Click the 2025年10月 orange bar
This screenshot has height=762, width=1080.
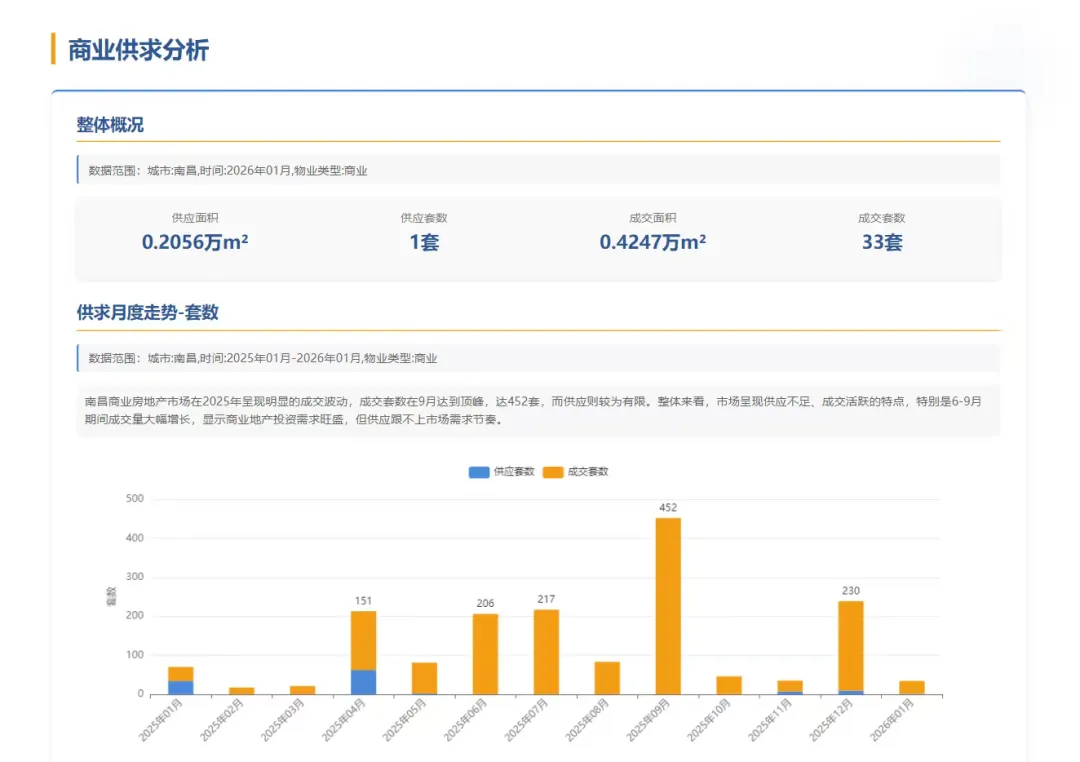729,685
